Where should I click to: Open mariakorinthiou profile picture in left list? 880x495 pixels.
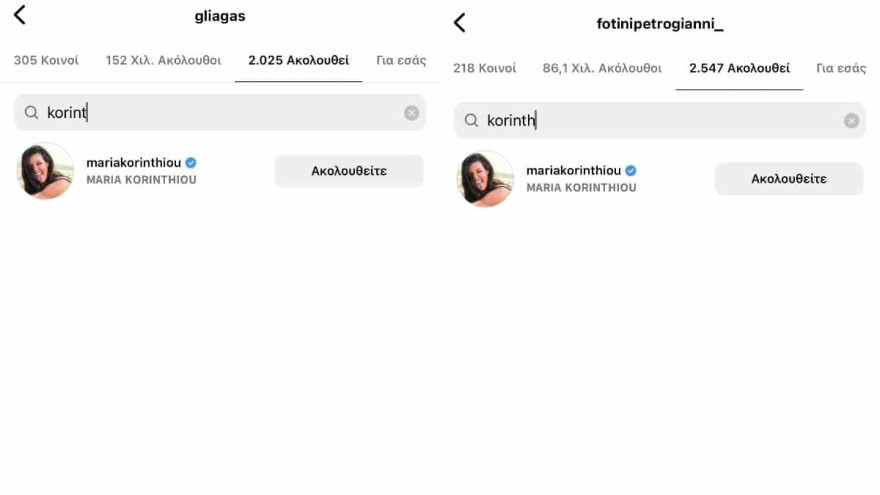[x=45, y=171]
